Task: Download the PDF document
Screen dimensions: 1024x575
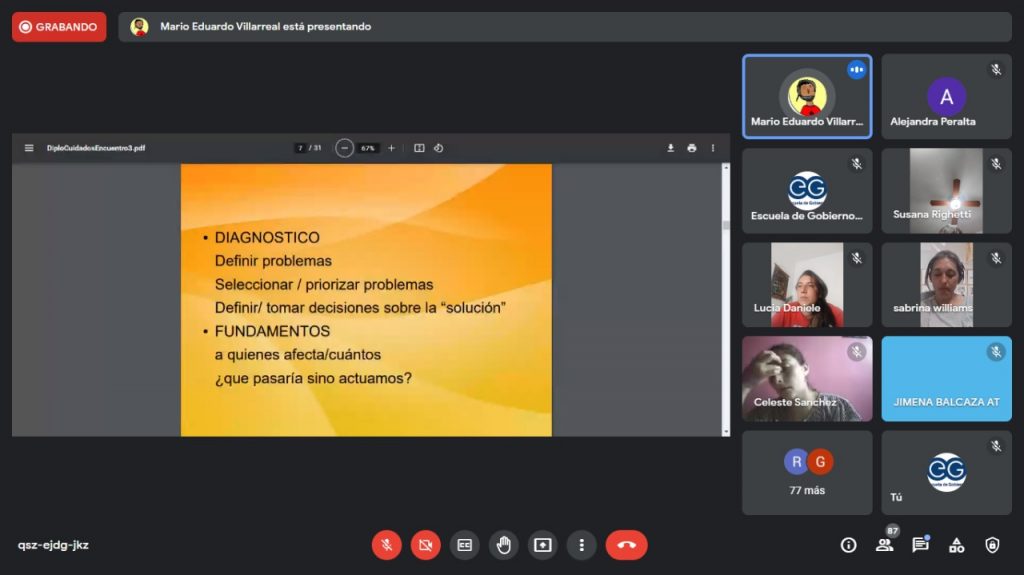Action: point(671,148)
